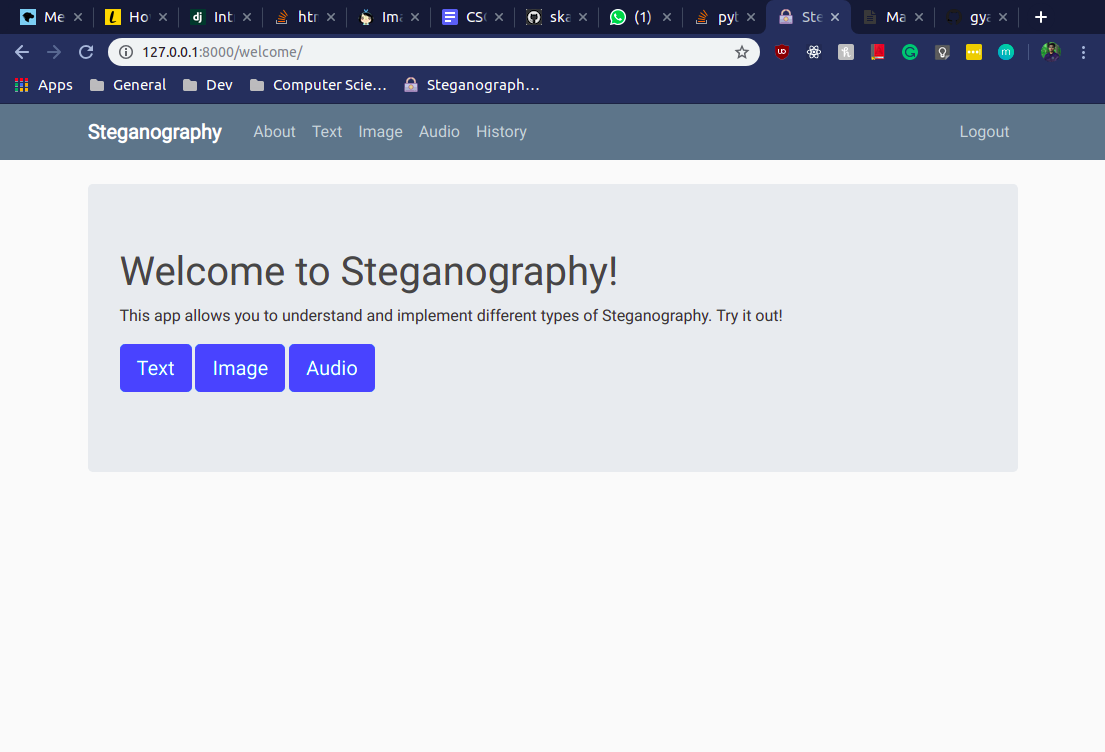Reload the current page
The width and height of the screenshot is (1105, 752).
[86, 51]
